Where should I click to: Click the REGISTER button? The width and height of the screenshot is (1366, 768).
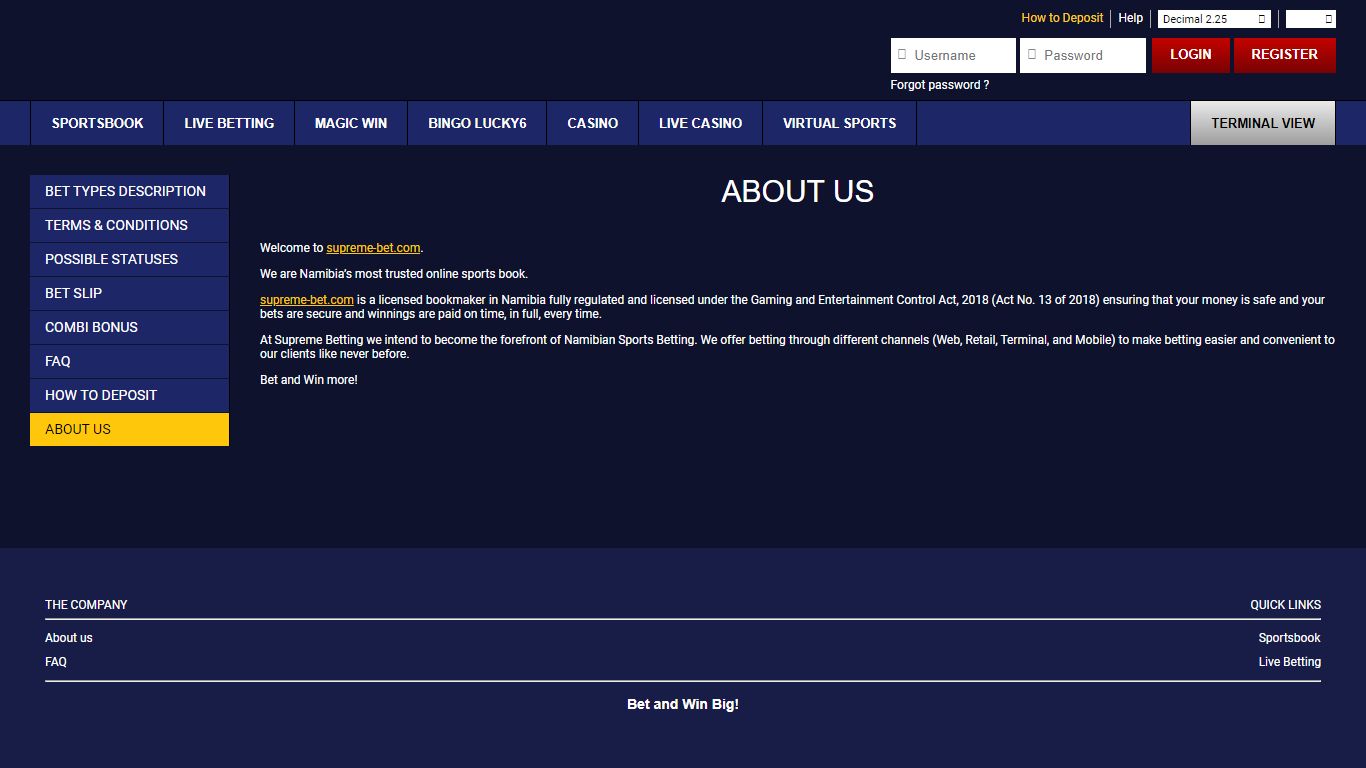(x=1285, y=55)
